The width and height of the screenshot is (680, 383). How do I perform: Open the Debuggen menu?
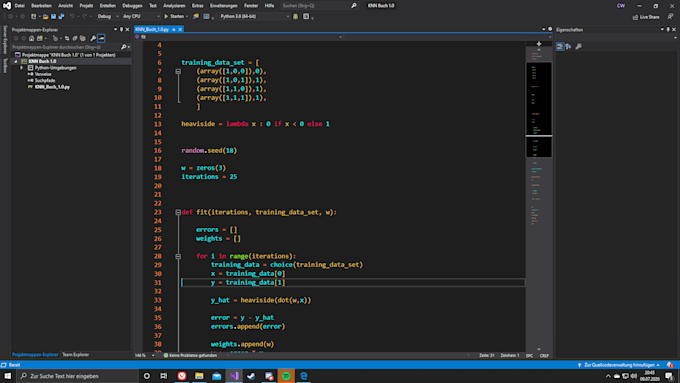click(132, 6)
